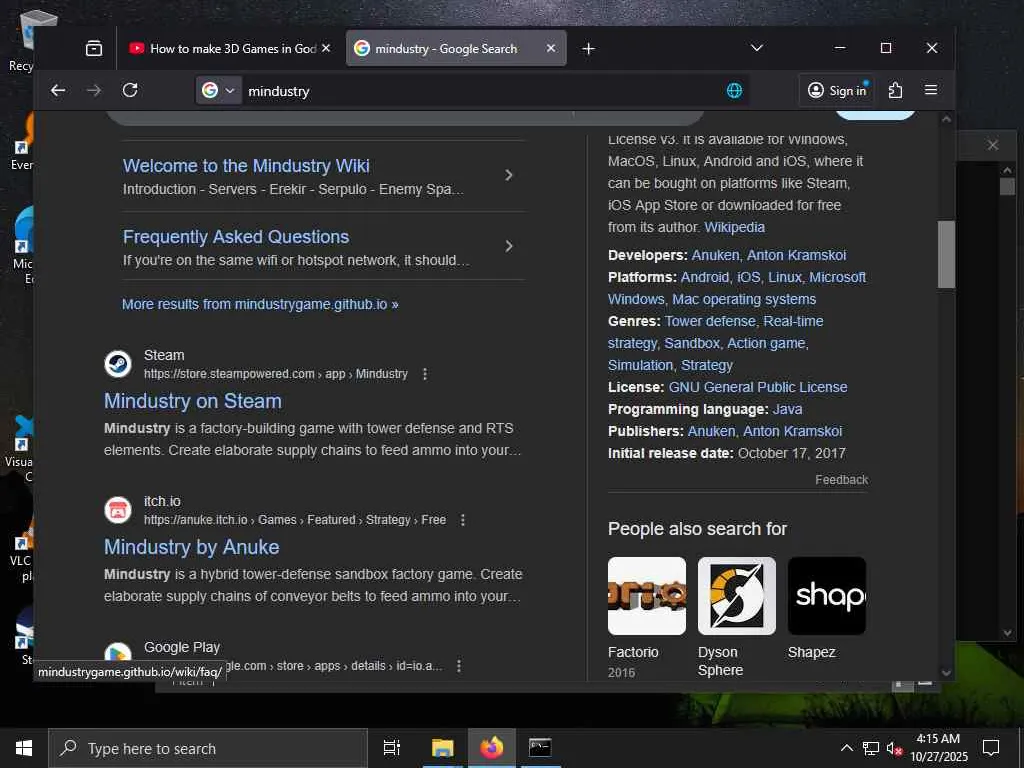Open the Mindustry by Anuke result
The width and height of the screenshot is (1024, 768).
click(x=191, y=547)
